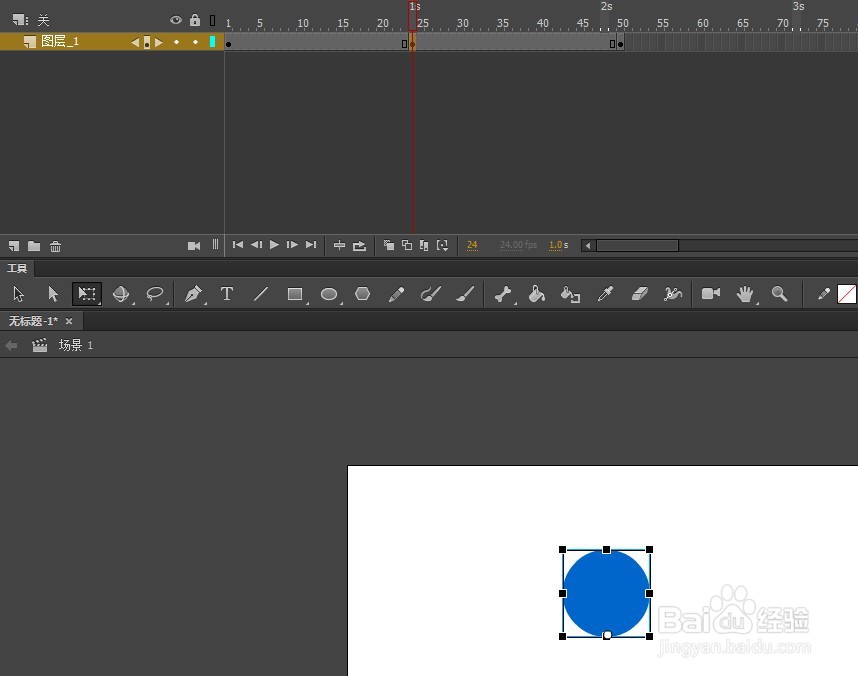Hide the 图层_1 layer with its eye toggle
The height and width of the screenshot is (676, 858).
pyautogui.click(x=176, y=42)
